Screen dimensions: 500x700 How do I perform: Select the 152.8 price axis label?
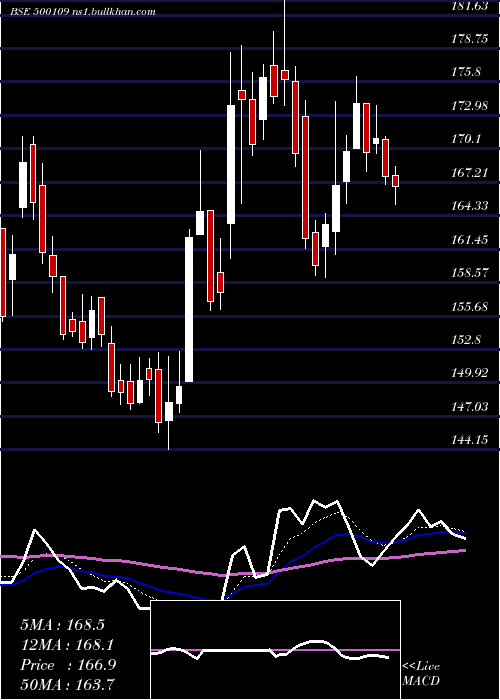pos(468,340)
